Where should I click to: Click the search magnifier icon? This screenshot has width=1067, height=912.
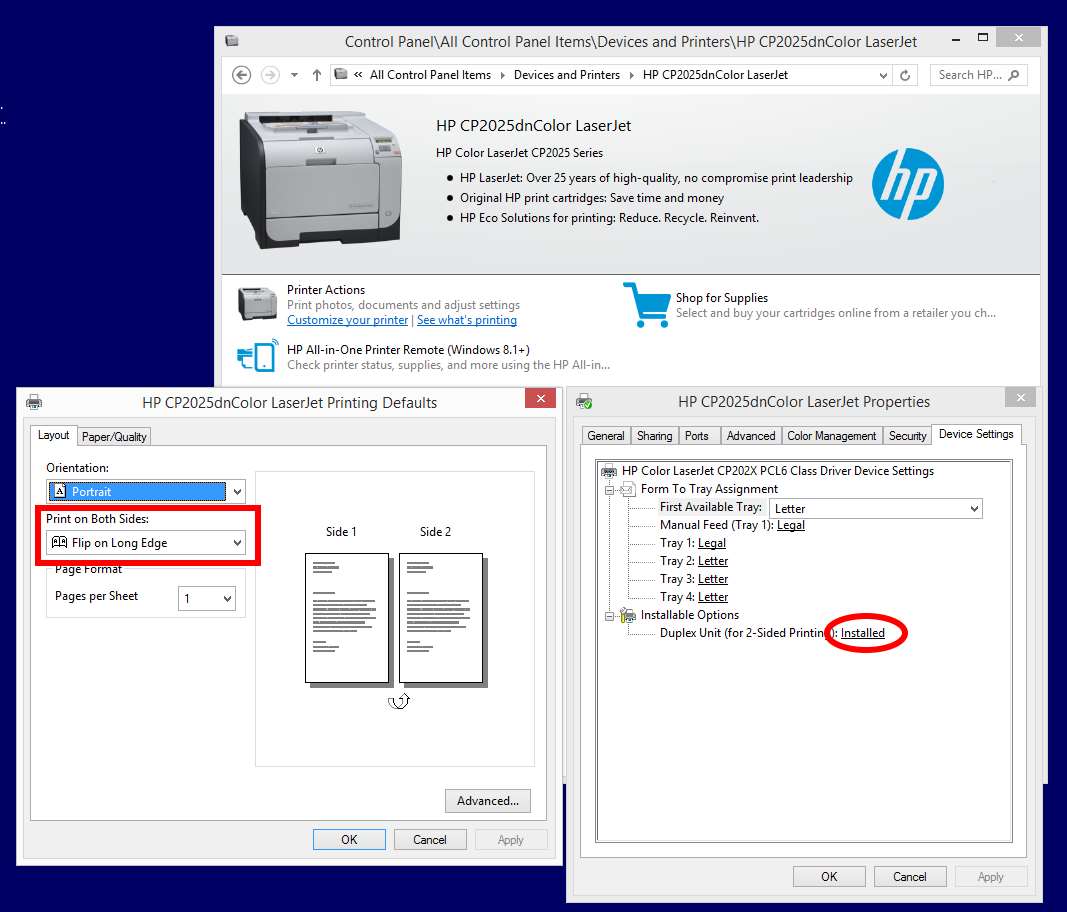pos(1014,75)
